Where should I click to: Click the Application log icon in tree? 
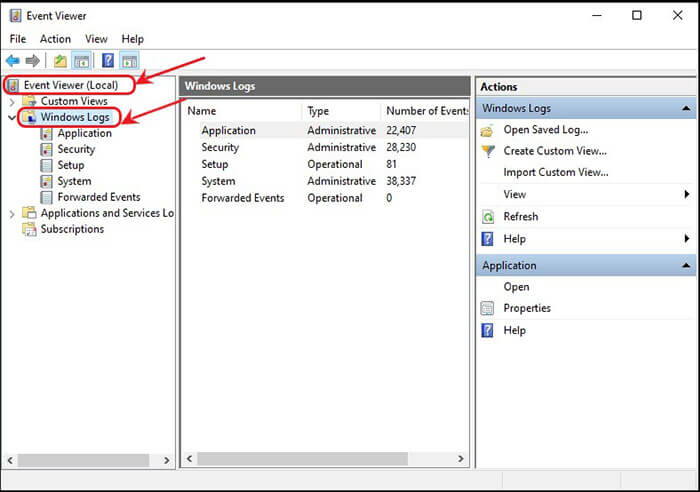point(46,133)
